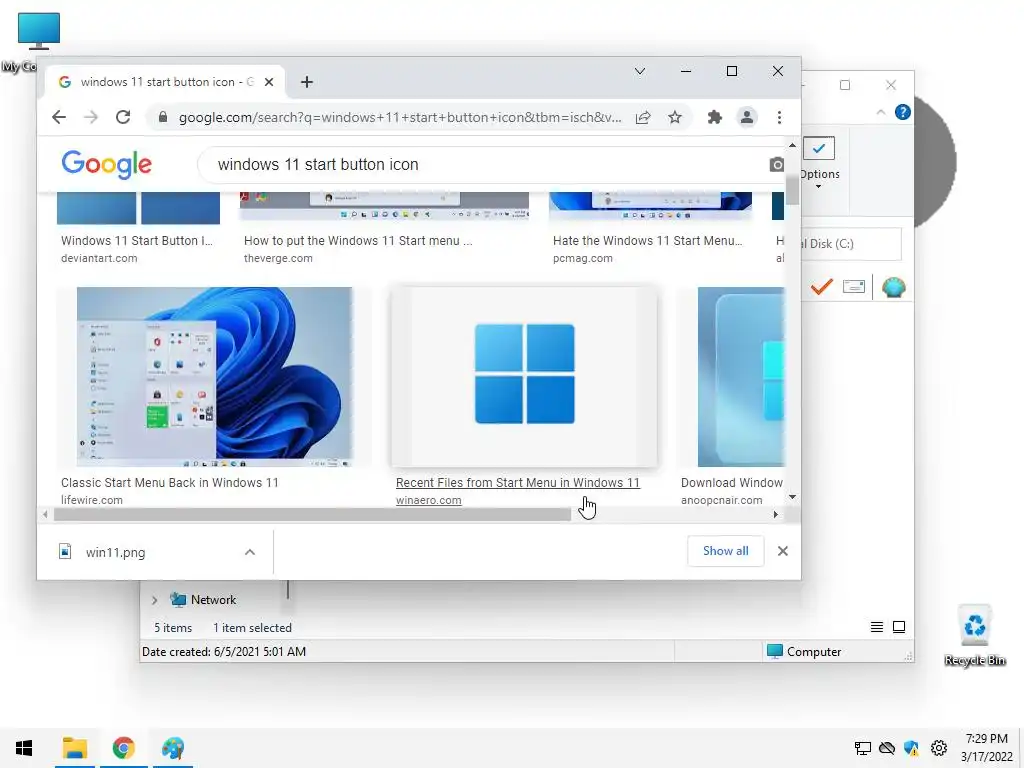
Task: Expand the Network tree node
Action: [155, 600]
